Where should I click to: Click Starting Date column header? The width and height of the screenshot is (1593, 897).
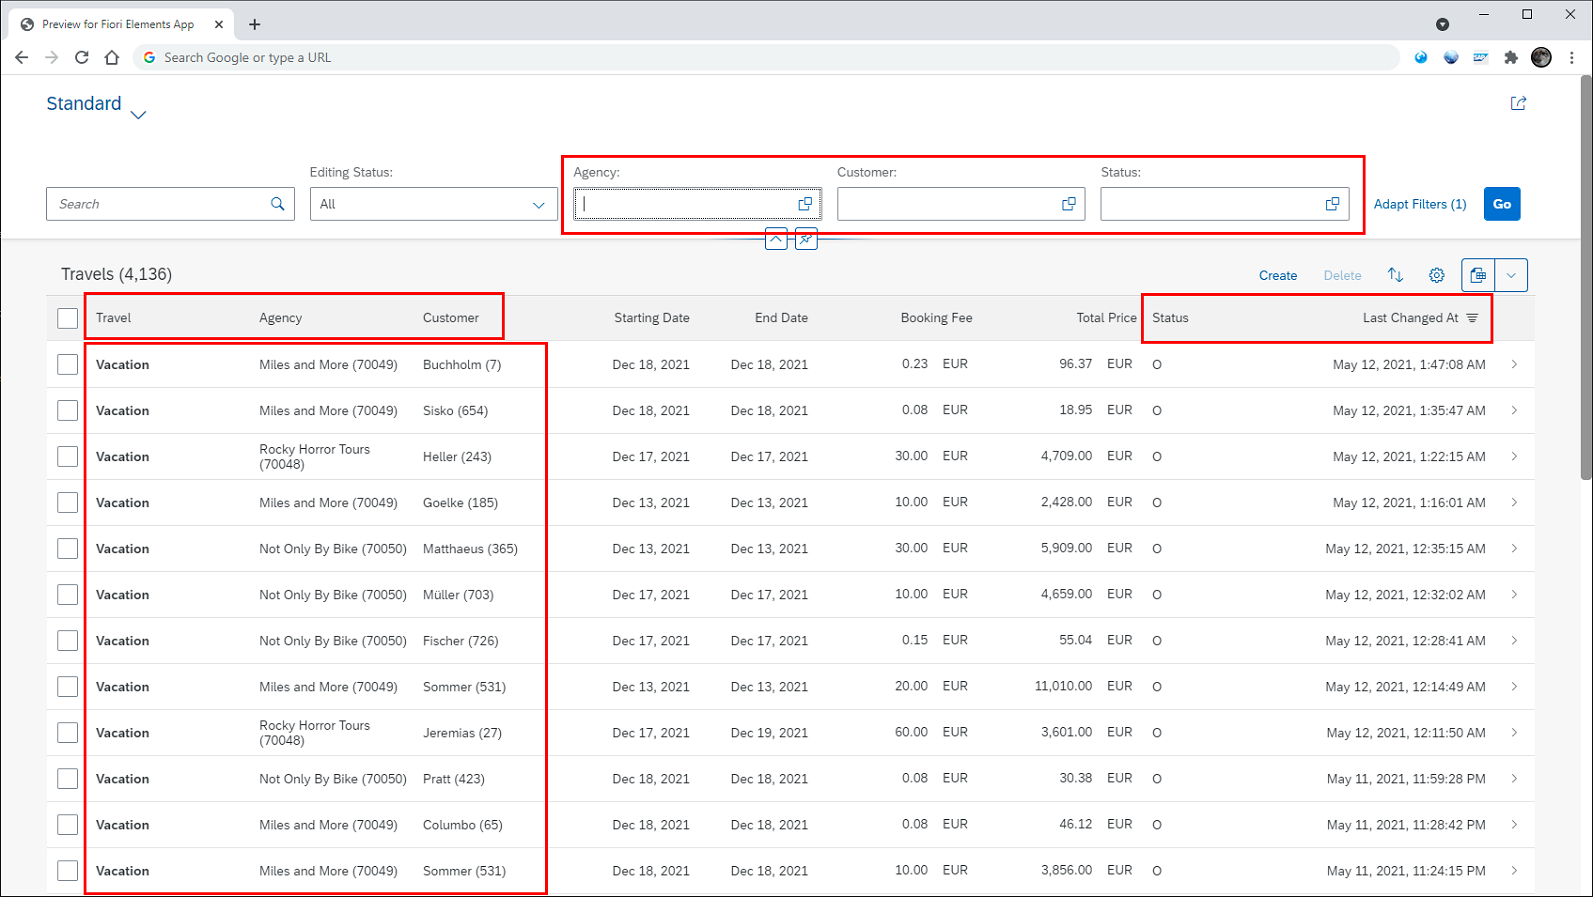651,318
